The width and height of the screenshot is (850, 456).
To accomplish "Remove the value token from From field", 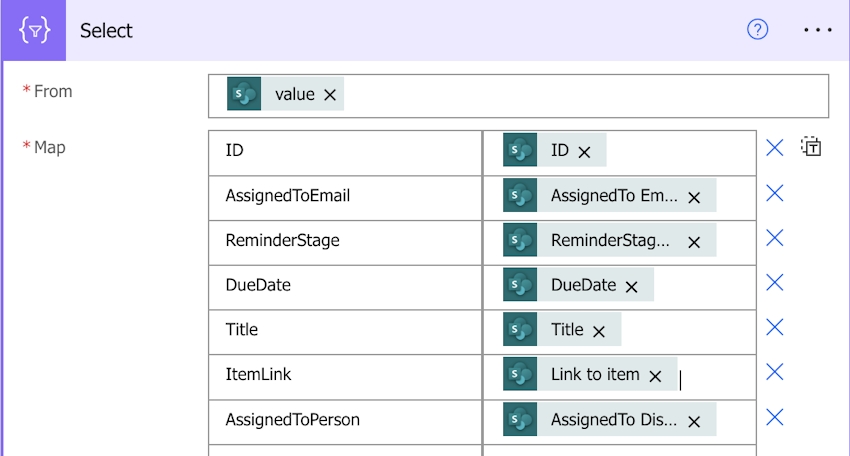I will (330, 95).
